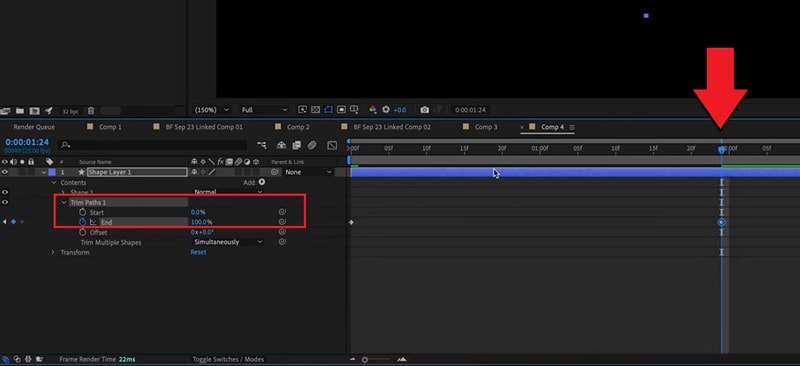This screenshot has width=800, height=366.
Task: Expand the Transform group
Action: [53, 253]
